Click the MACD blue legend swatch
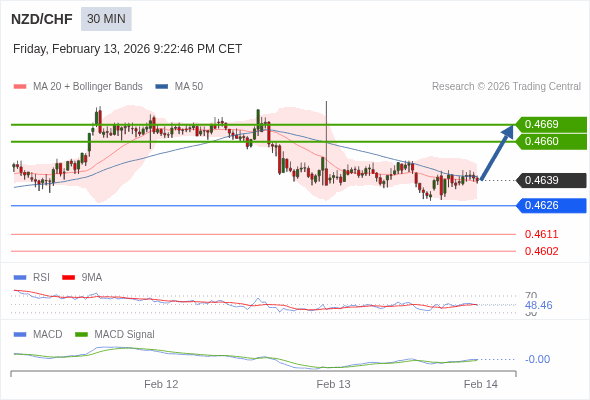The width and height of the screenshot is (590, 400). (20, 335)
